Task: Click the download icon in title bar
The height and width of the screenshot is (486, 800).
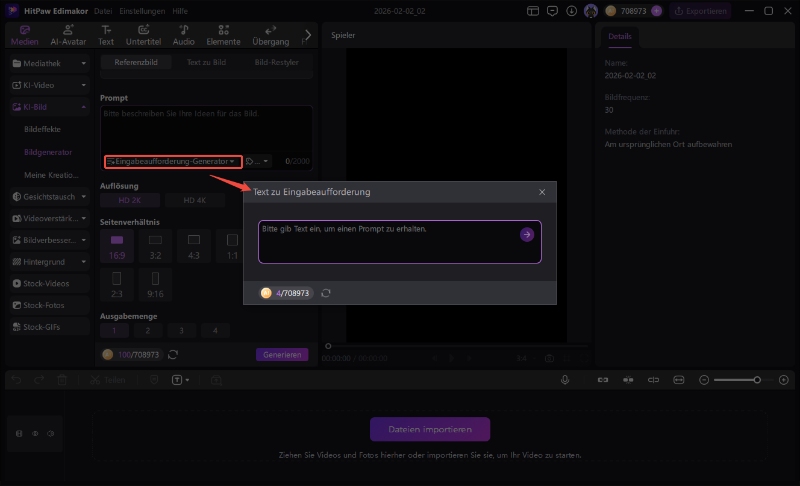Action: pyautogui.click(x=570, y=11)
